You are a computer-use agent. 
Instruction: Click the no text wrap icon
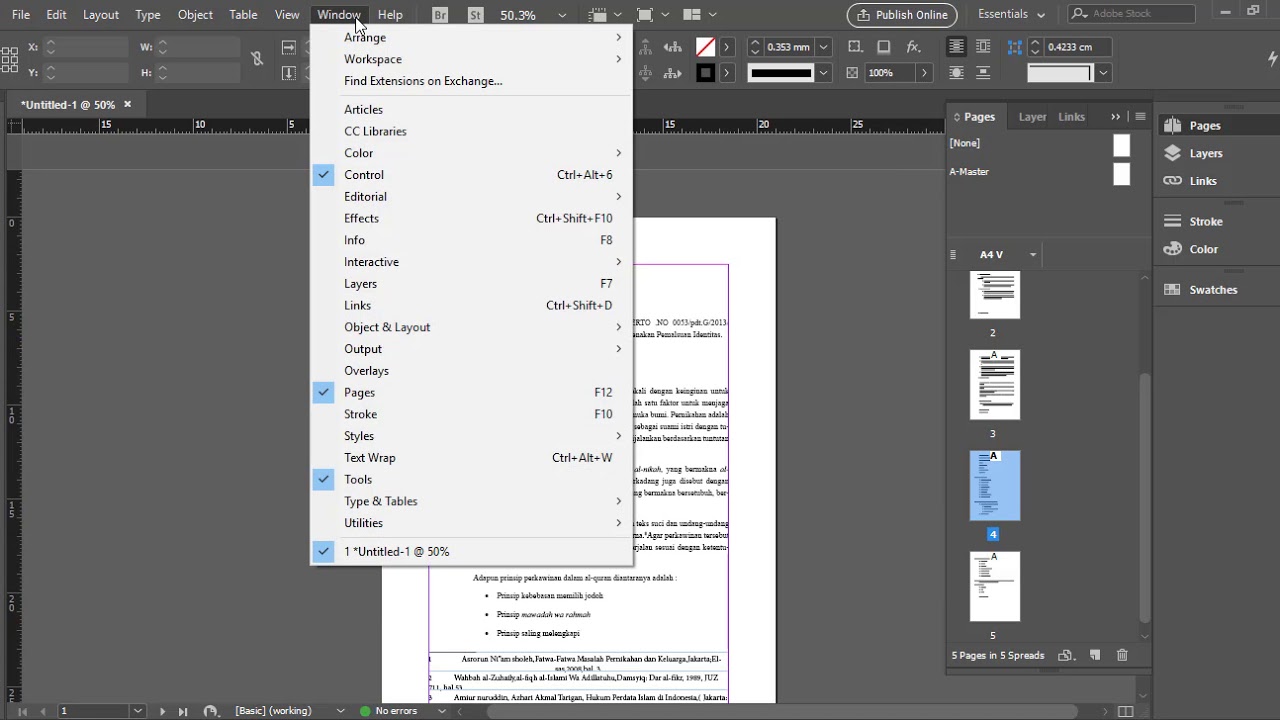(957, 47)
